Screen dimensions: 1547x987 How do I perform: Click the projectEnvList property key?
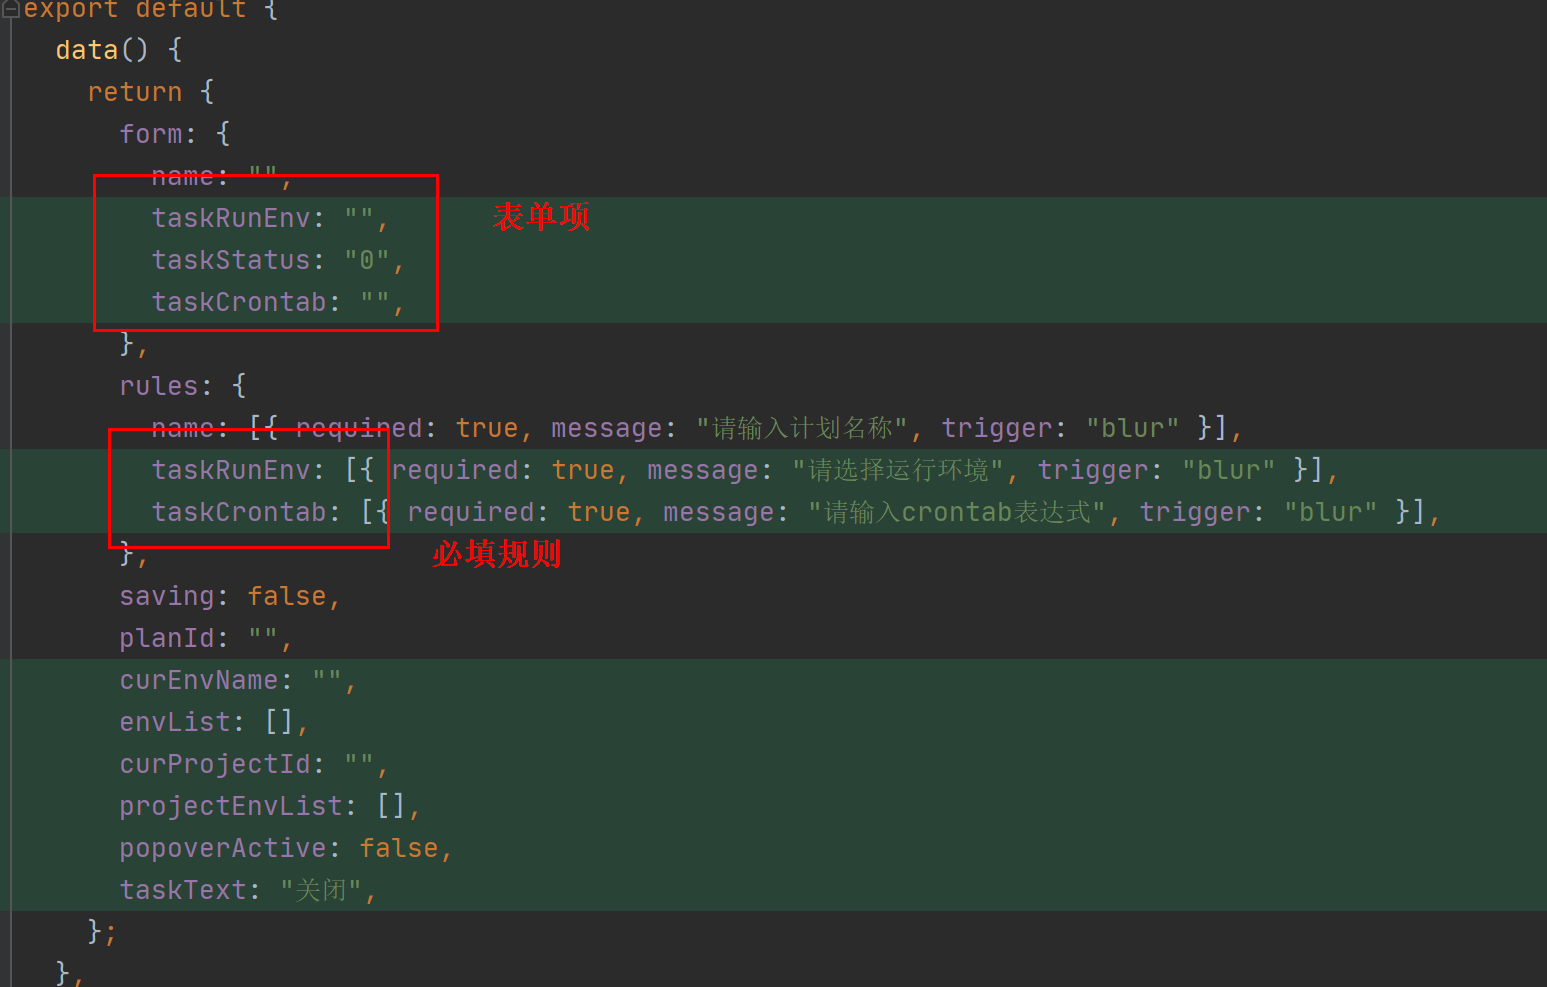(x=231, y=806)
